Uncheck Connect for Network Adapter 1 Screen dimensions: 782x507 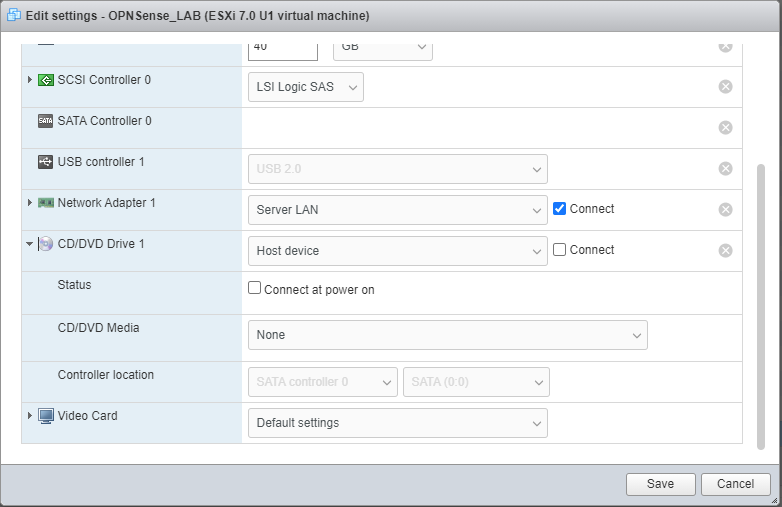tap(560, 208)
